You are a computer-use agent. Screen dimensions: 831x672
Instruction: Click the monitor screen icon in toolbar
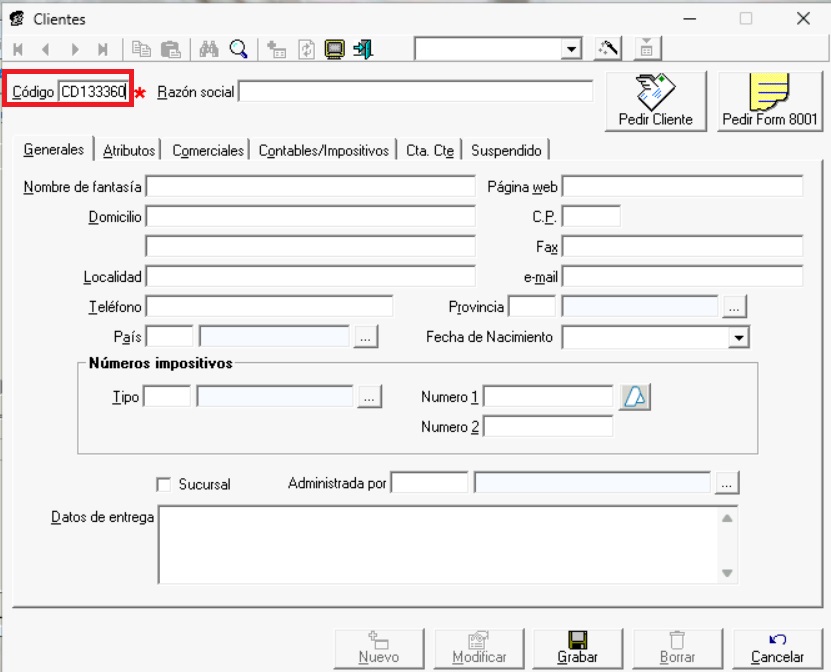pos(335,49)
